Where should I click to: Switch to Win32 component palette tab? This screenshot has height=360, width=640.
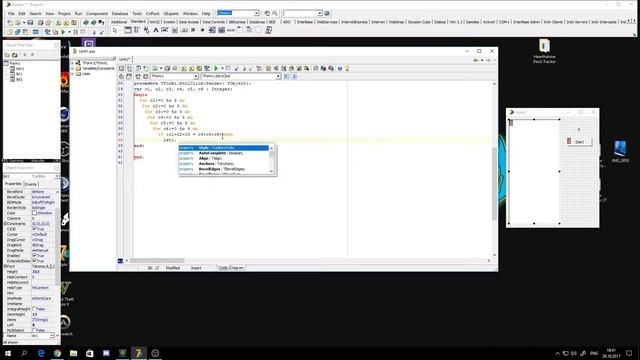click(x=154, y=22)
